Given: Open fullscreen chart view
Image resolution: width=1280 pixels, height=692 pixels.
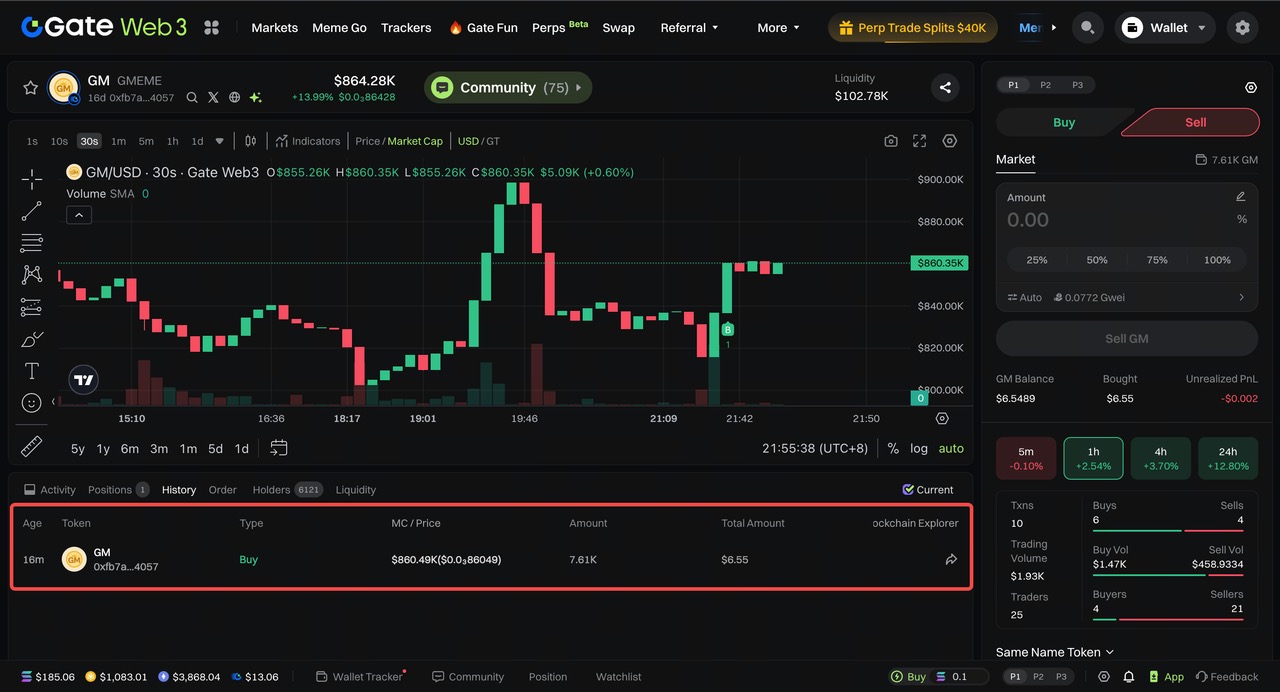Looking at the screenshot, I should click(920, 141).
